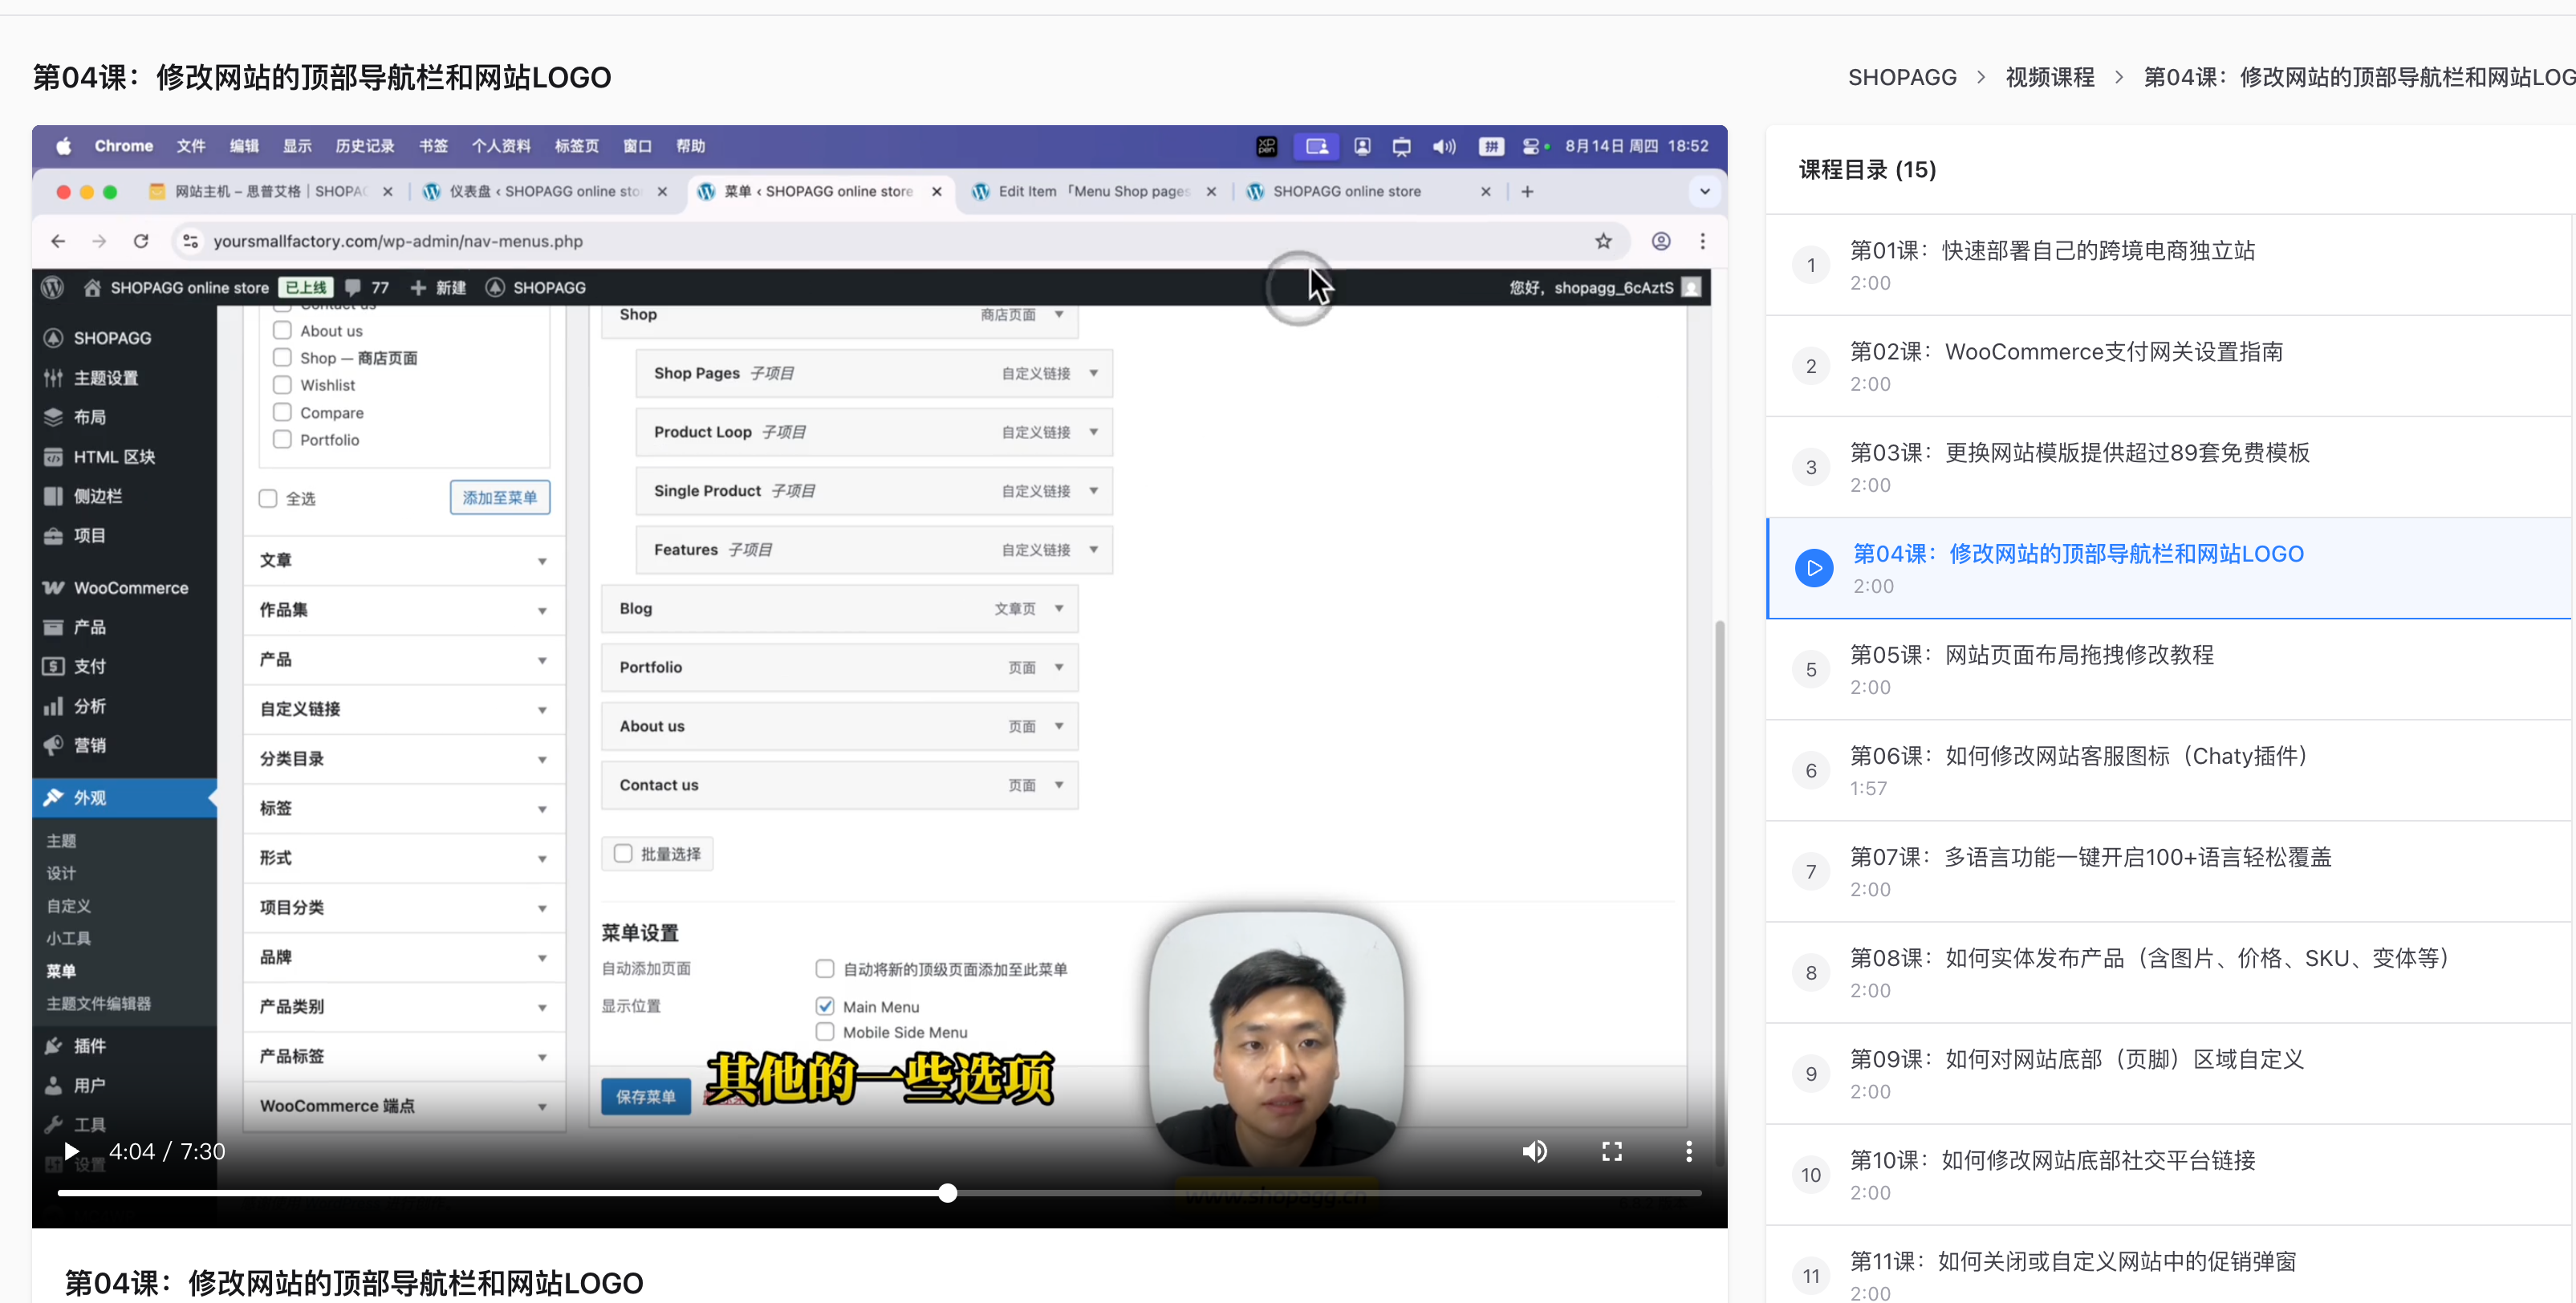Mute the video volume icon
The height and width of the screenshot is (1303, 2576).
click(1535, 1151)
